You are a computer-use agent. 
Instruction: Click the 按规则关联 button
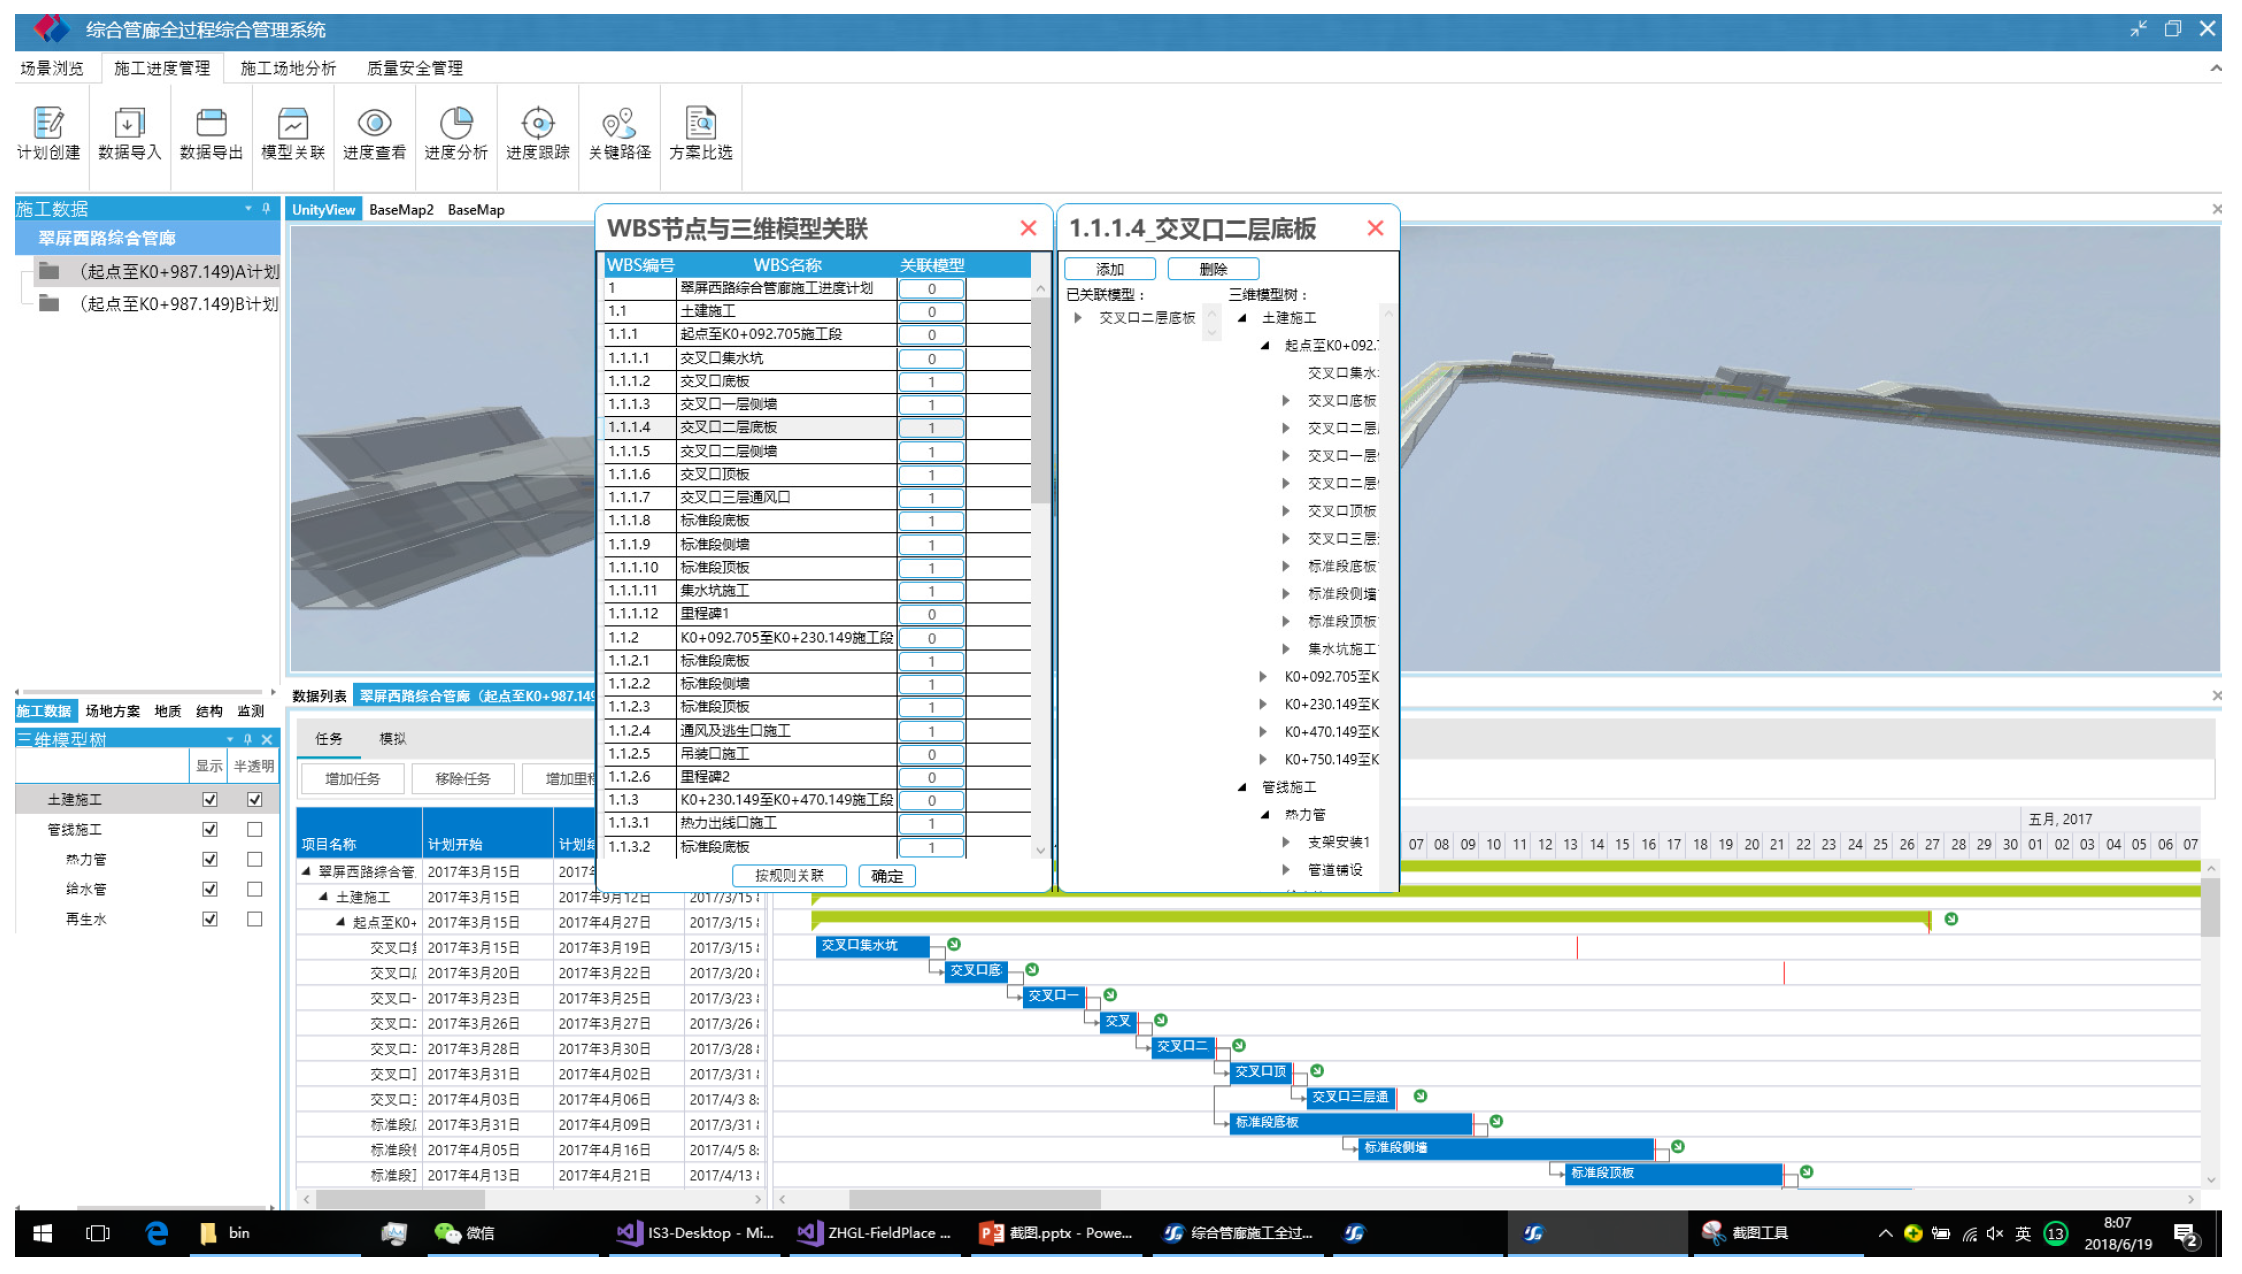pos(789,876)
